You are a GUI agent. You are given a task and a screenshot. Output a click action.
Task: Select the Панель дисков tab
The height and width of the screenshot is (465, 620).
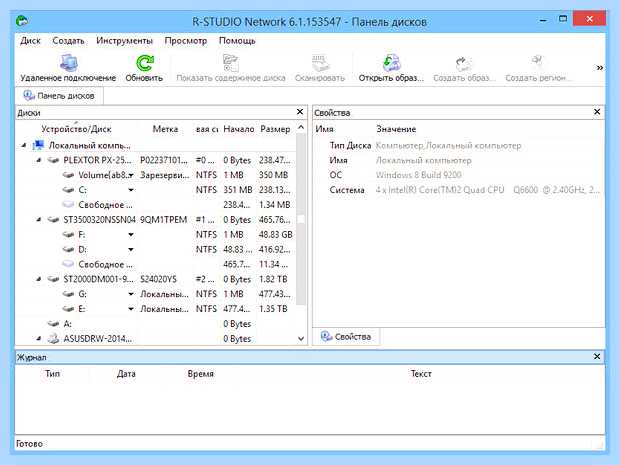point(59,96)
